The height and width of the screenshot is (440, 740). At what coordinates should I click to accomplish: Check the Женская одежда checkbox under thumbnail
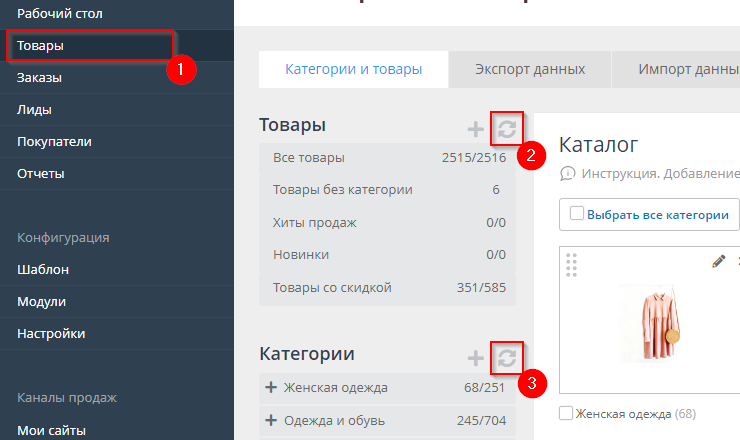567,413
